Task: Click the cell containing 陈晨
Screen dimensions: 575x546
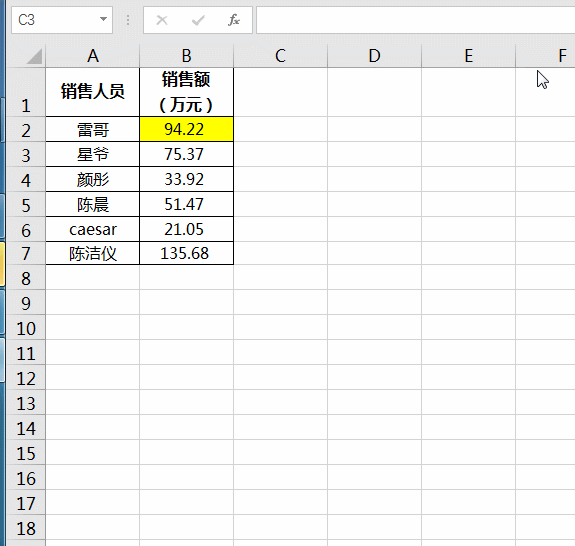Action: pos(93,204)
